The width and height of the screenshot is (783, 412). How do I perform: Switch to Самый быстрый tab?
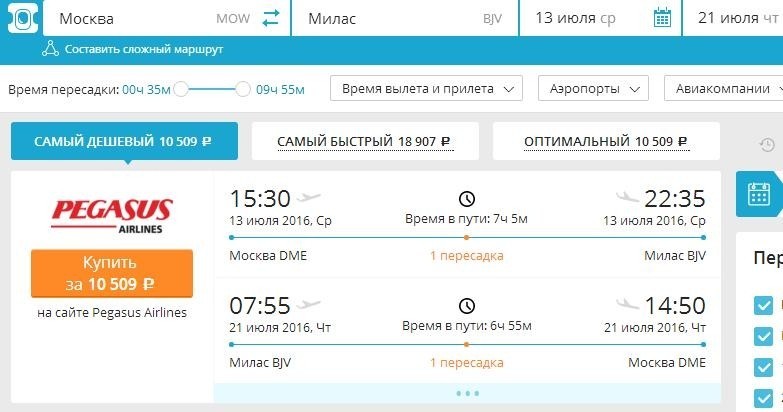365,141
